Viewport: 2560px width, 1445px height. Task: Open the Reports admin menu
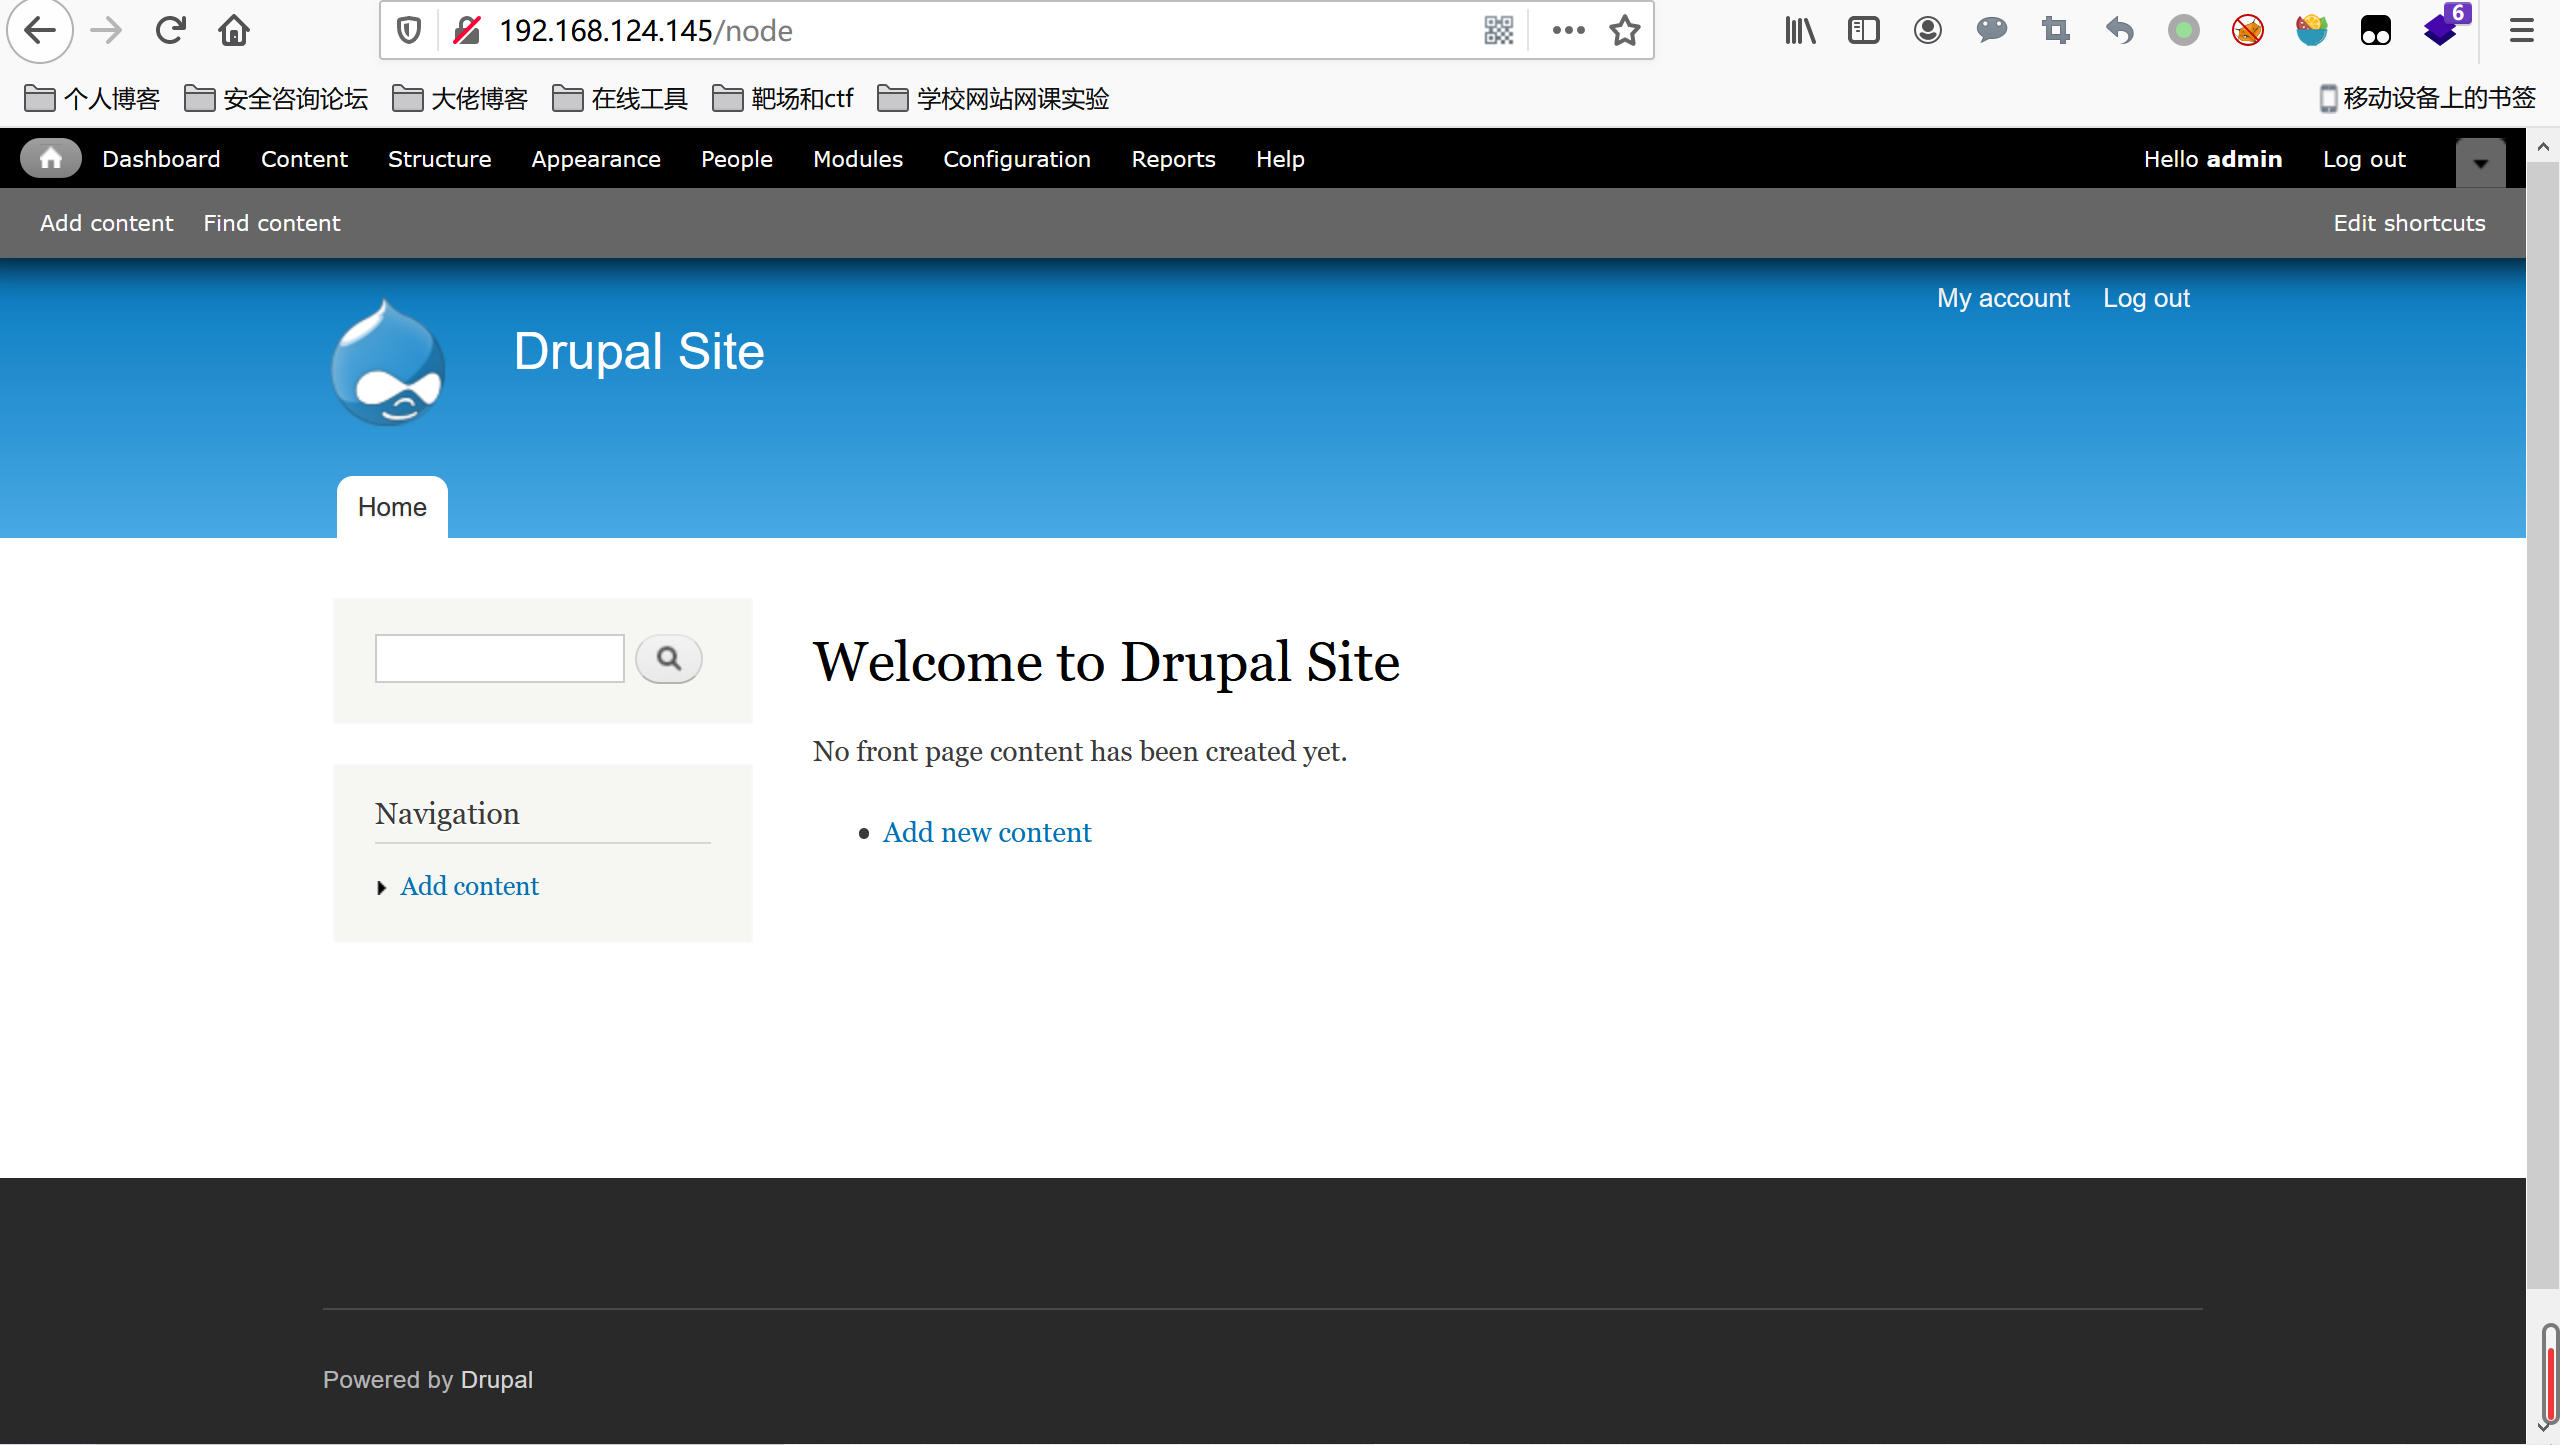coord(1173,159)
